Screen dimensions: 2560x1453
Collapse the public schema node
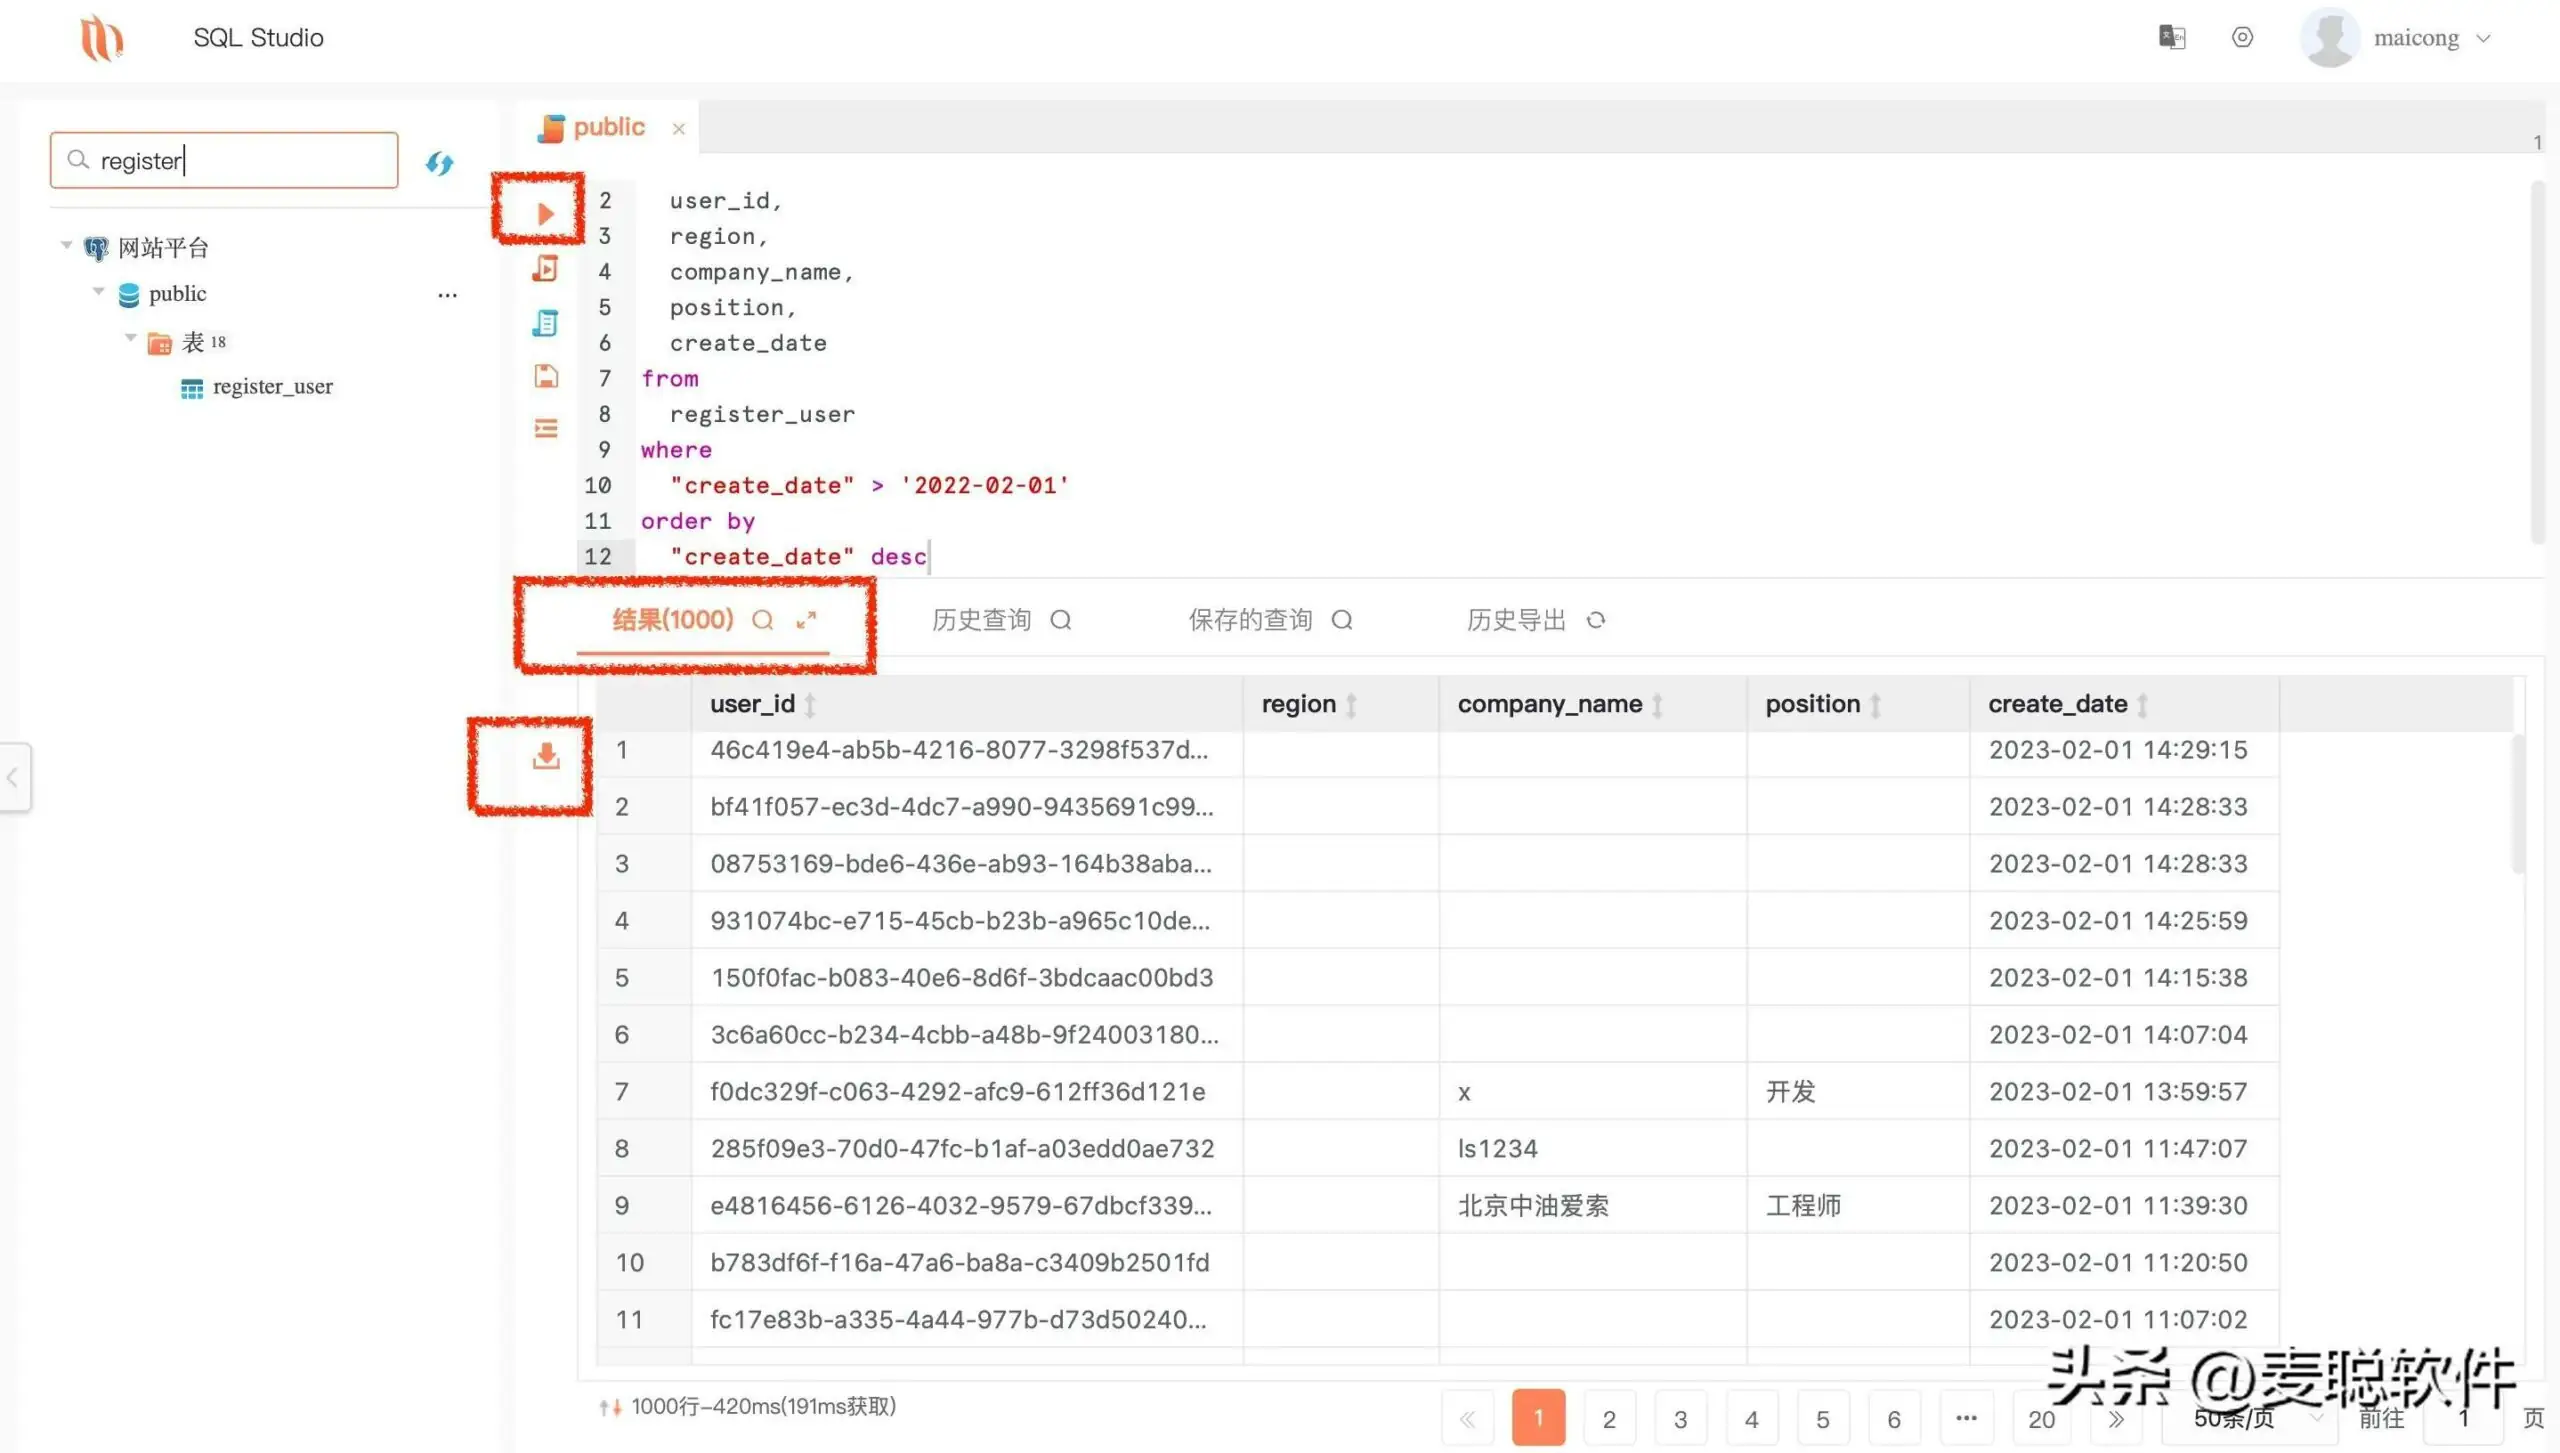(x=98, y=292)
